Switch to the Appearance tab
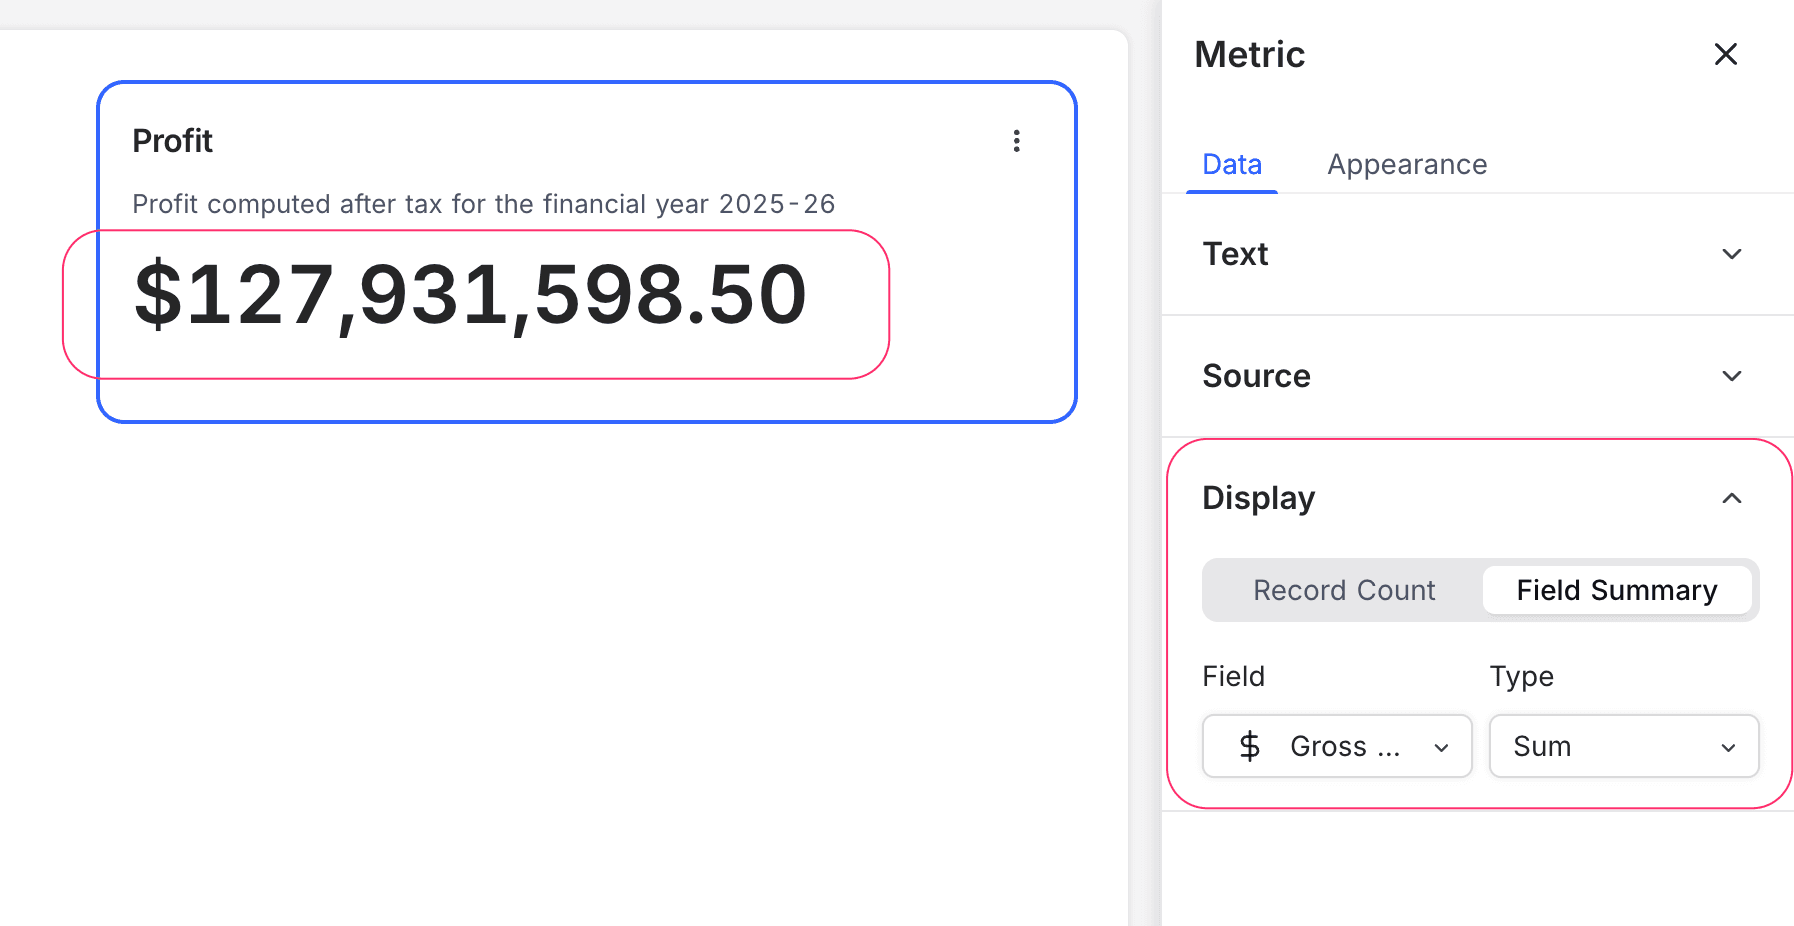1794x926 pixels. coord(1406,164)
